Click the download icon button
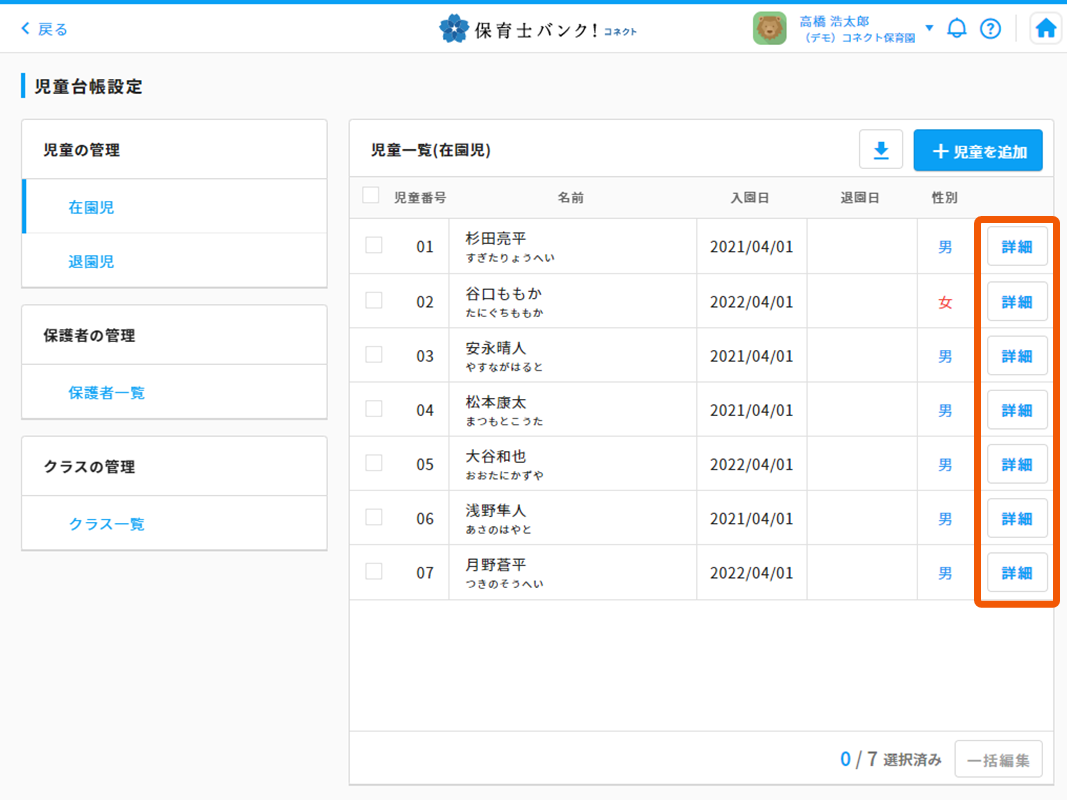1067x800 pixels. 881,150
